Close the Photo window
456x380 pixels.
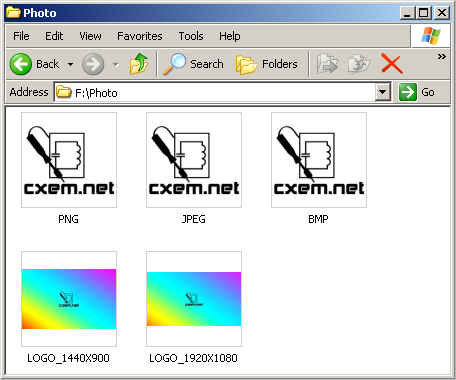click(x=442, y=13)
